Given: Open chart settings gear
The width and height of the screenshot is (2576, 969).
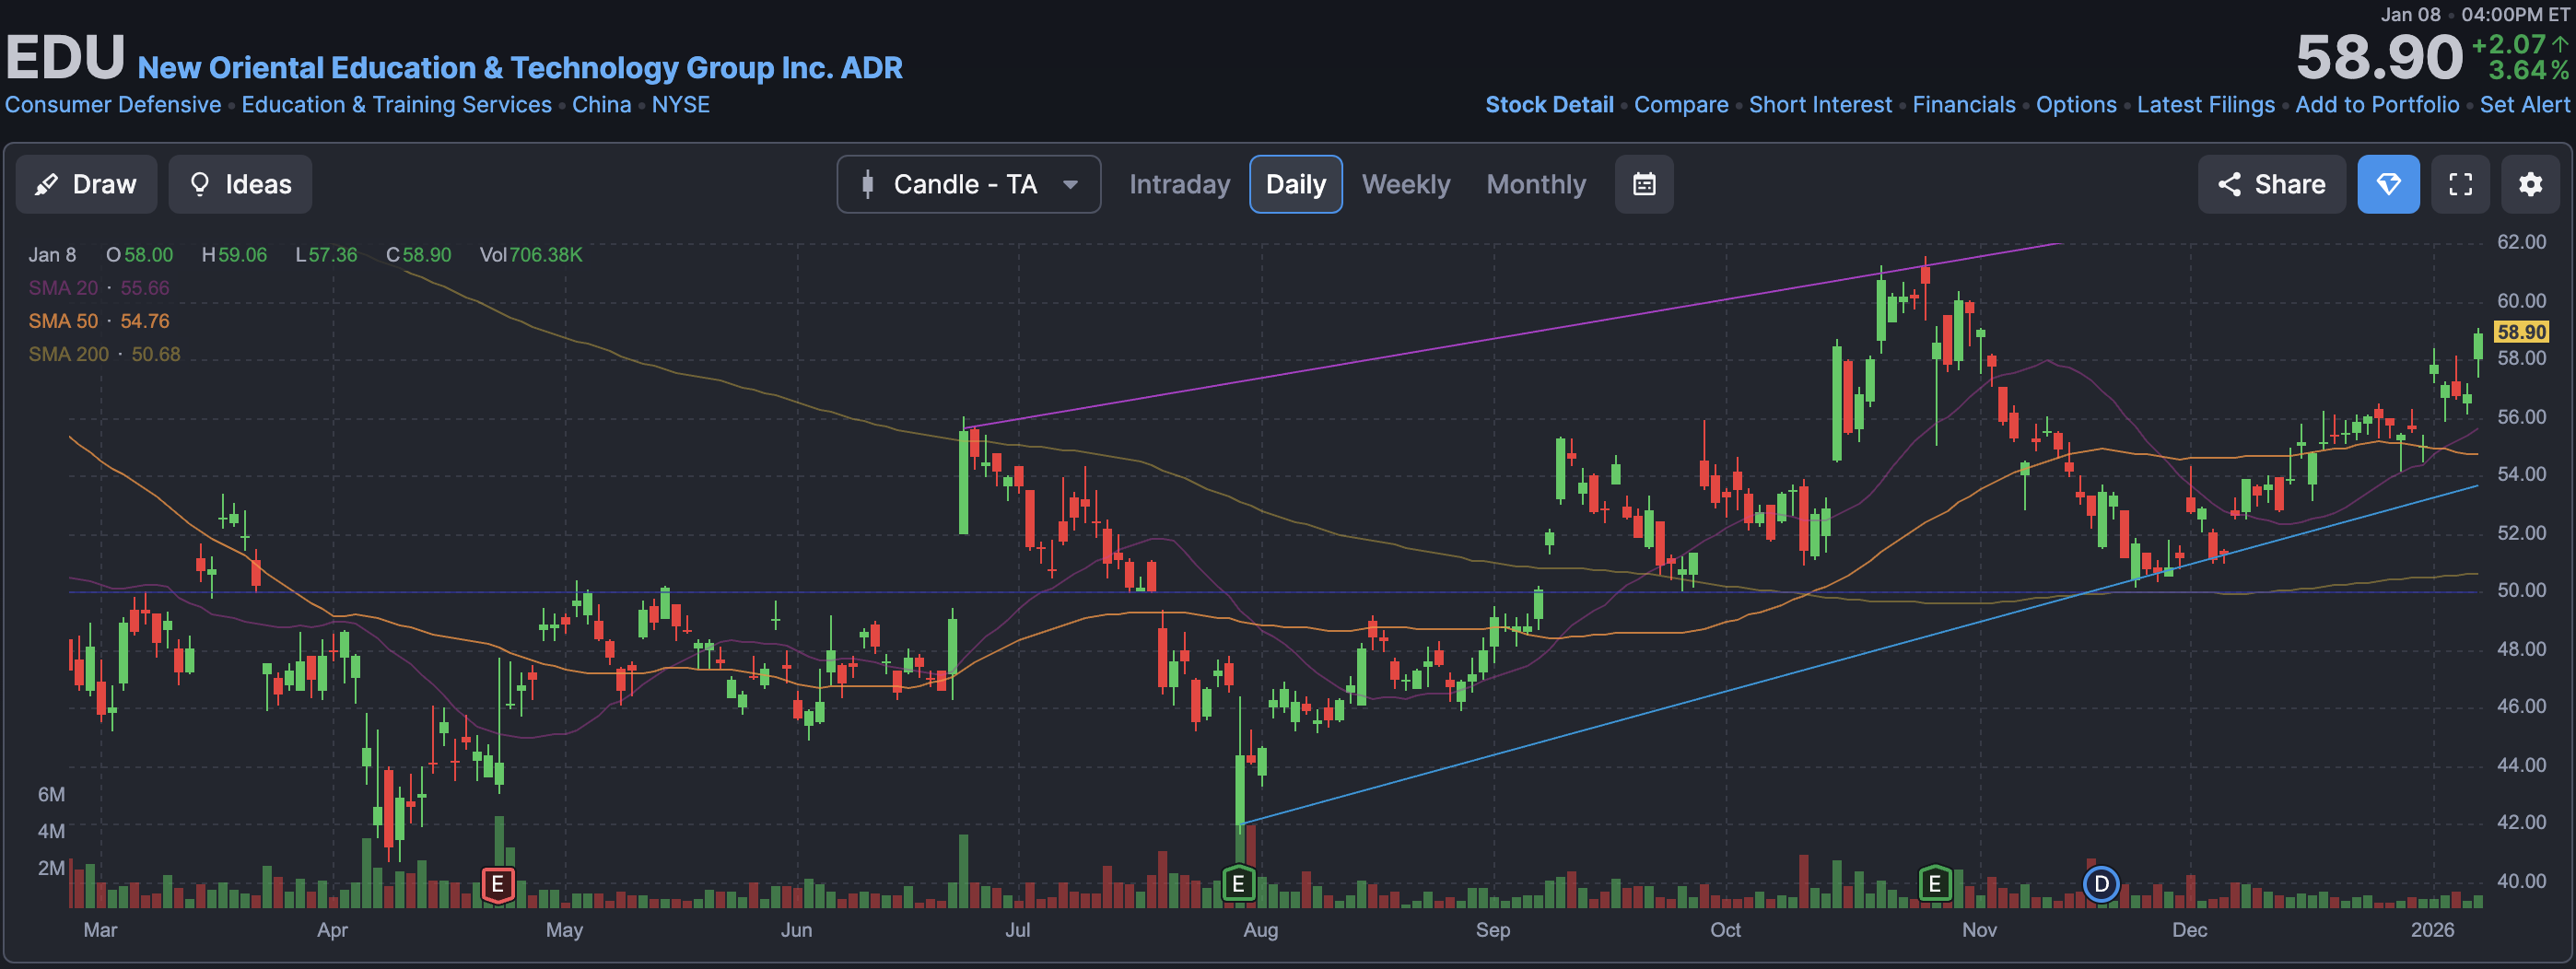Looking at the screenshot, I should click(x=2530, y=184).
